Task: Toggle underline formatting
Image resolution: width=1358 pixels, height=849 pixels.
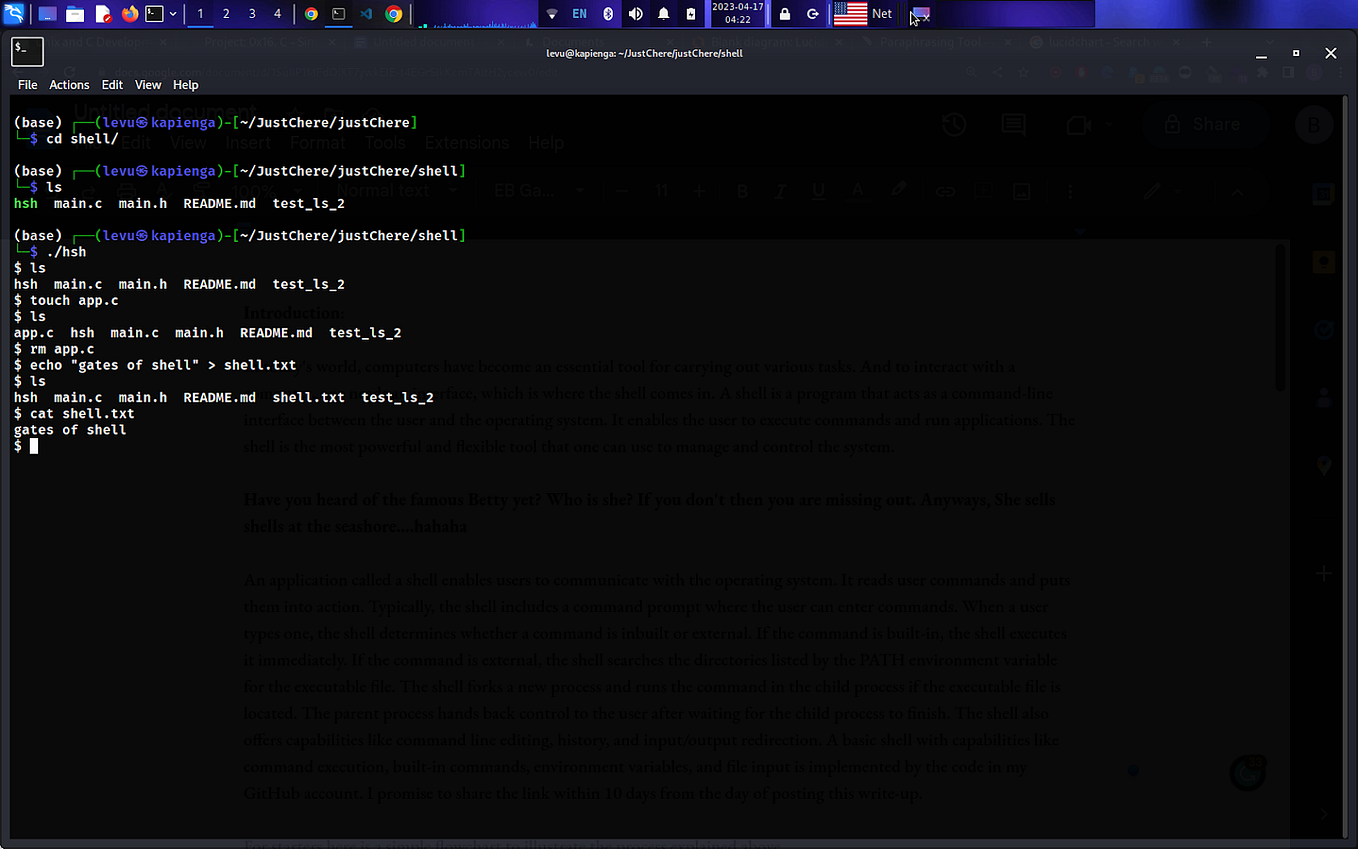Action: 818,190
